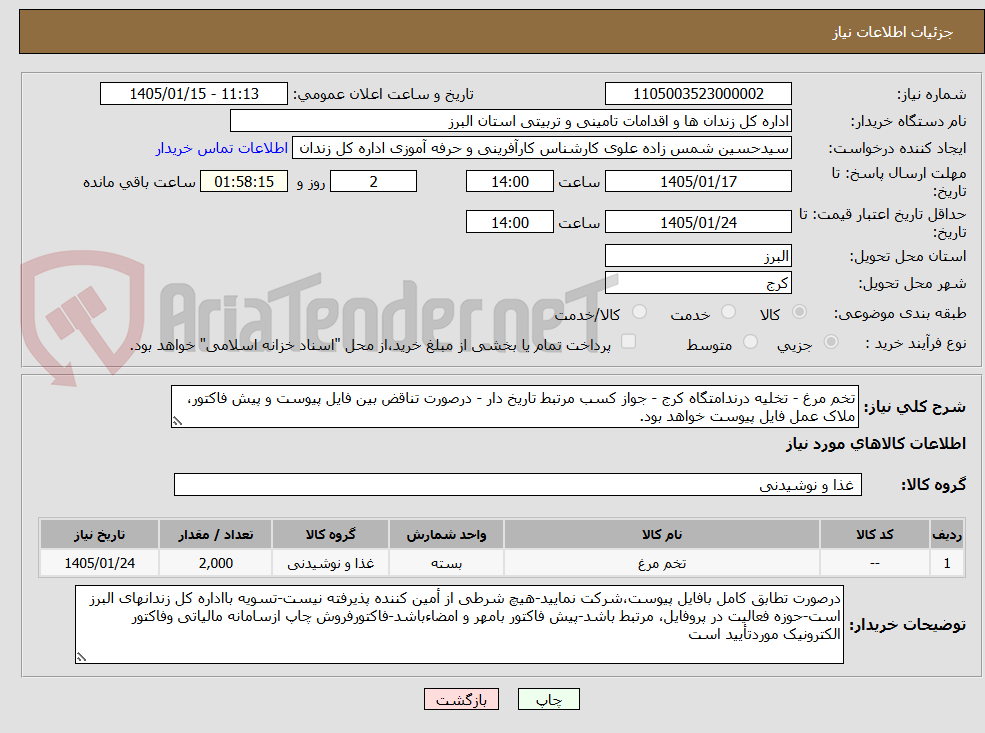985x733 pixels.
Task: Click the row number 1 cell
Action: pyautogui.click(x=947, y=563)
